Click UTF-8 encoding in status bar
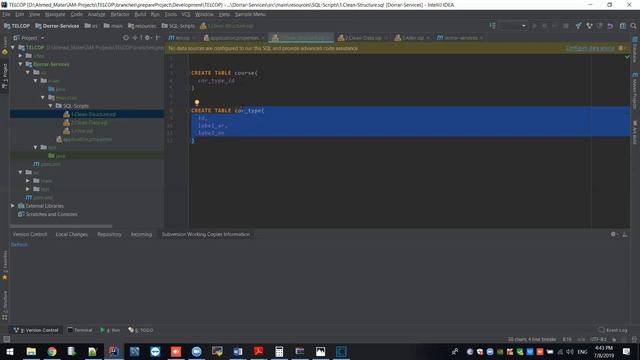The width and height of the screenshot is (640, 360). (598, 339)
